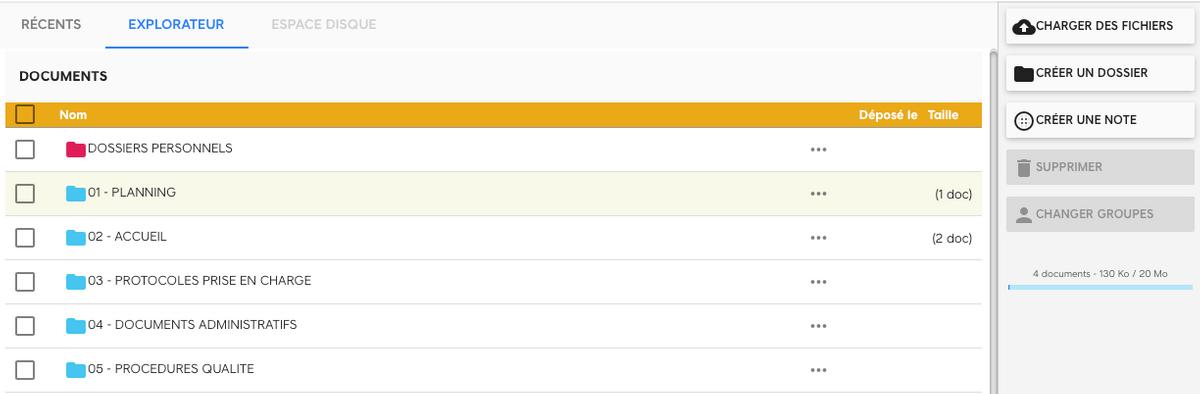Open the options menu for 02 - ACCUEIL
The image size is (1200, 394).
point(819,238)
